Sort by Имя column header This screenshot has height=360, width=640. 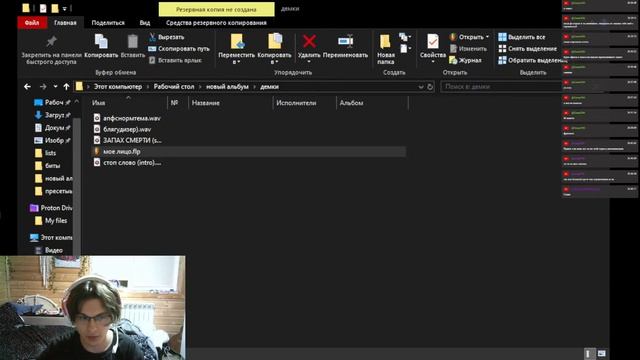(98, 103)
